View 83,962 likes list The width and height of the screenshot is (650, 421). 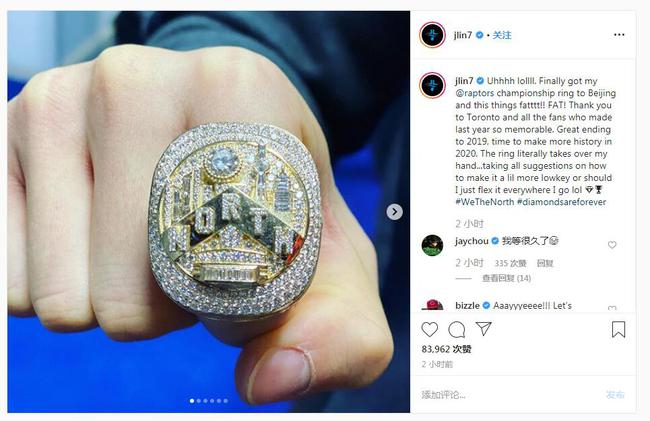coord(446,349)
